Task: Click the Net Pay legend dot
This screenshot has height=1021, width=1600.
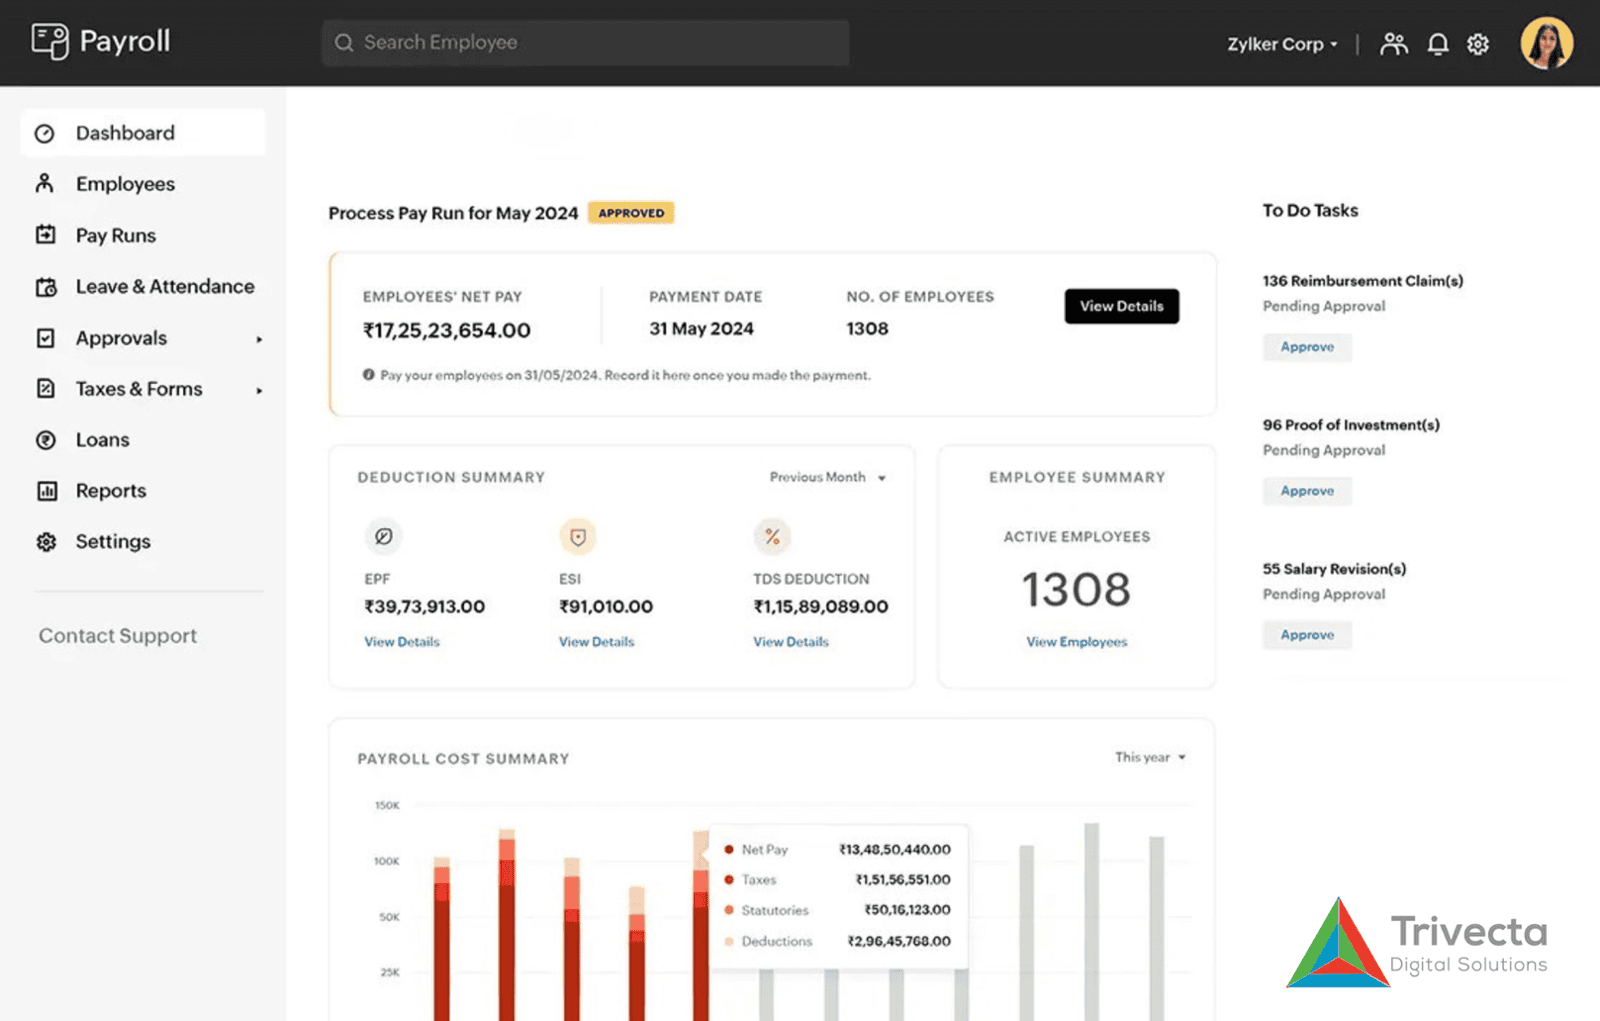Action: pos(729,850)
